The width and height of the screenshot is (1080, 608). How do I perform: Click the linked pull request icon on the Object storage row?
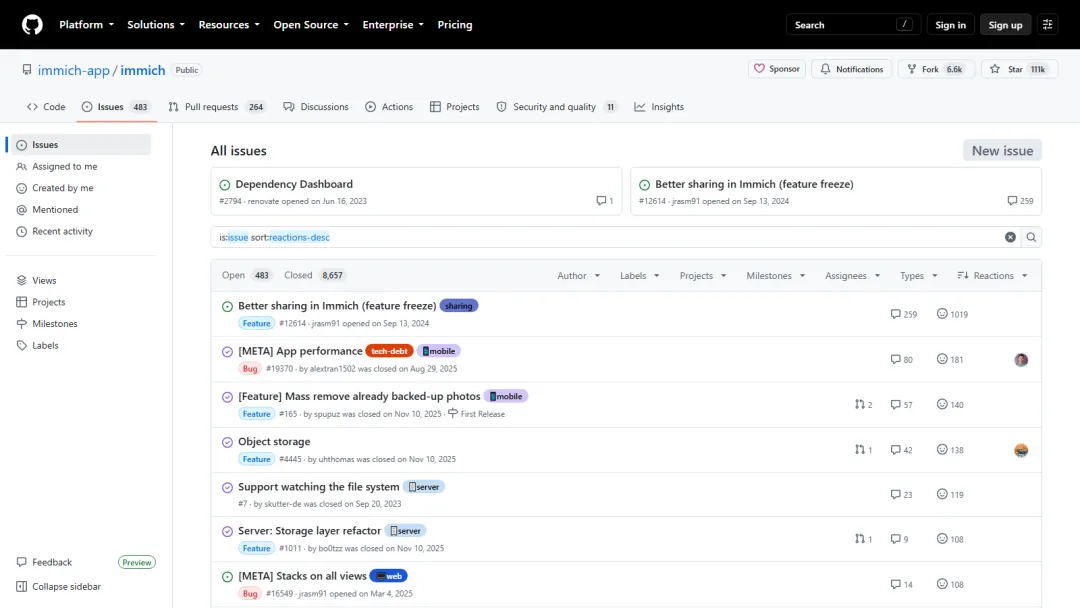pyautogui.click(x=860, y=450)
